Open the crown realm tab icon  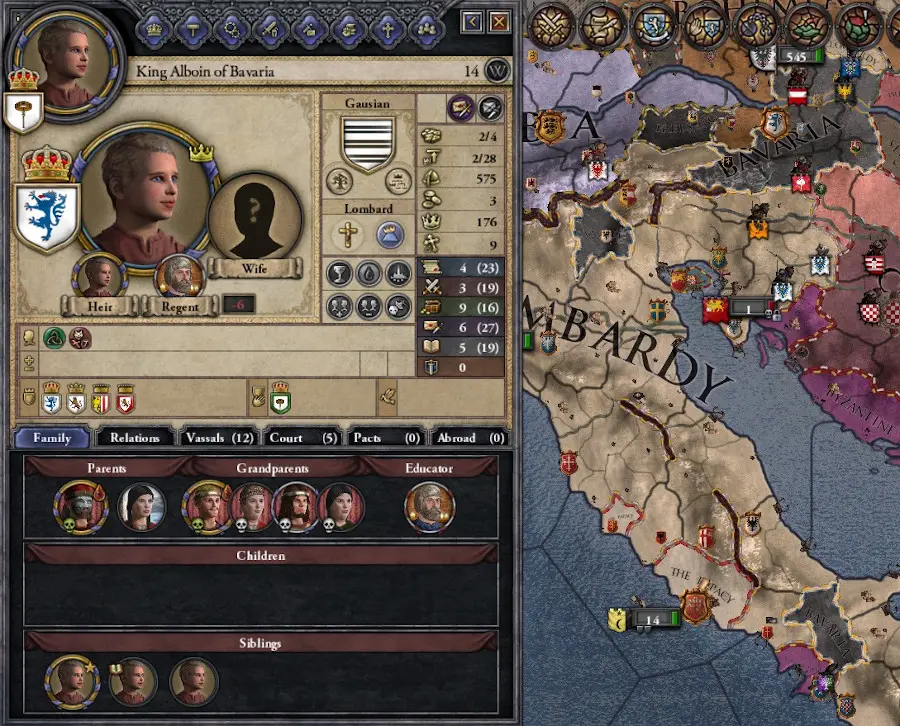[154, 29]
